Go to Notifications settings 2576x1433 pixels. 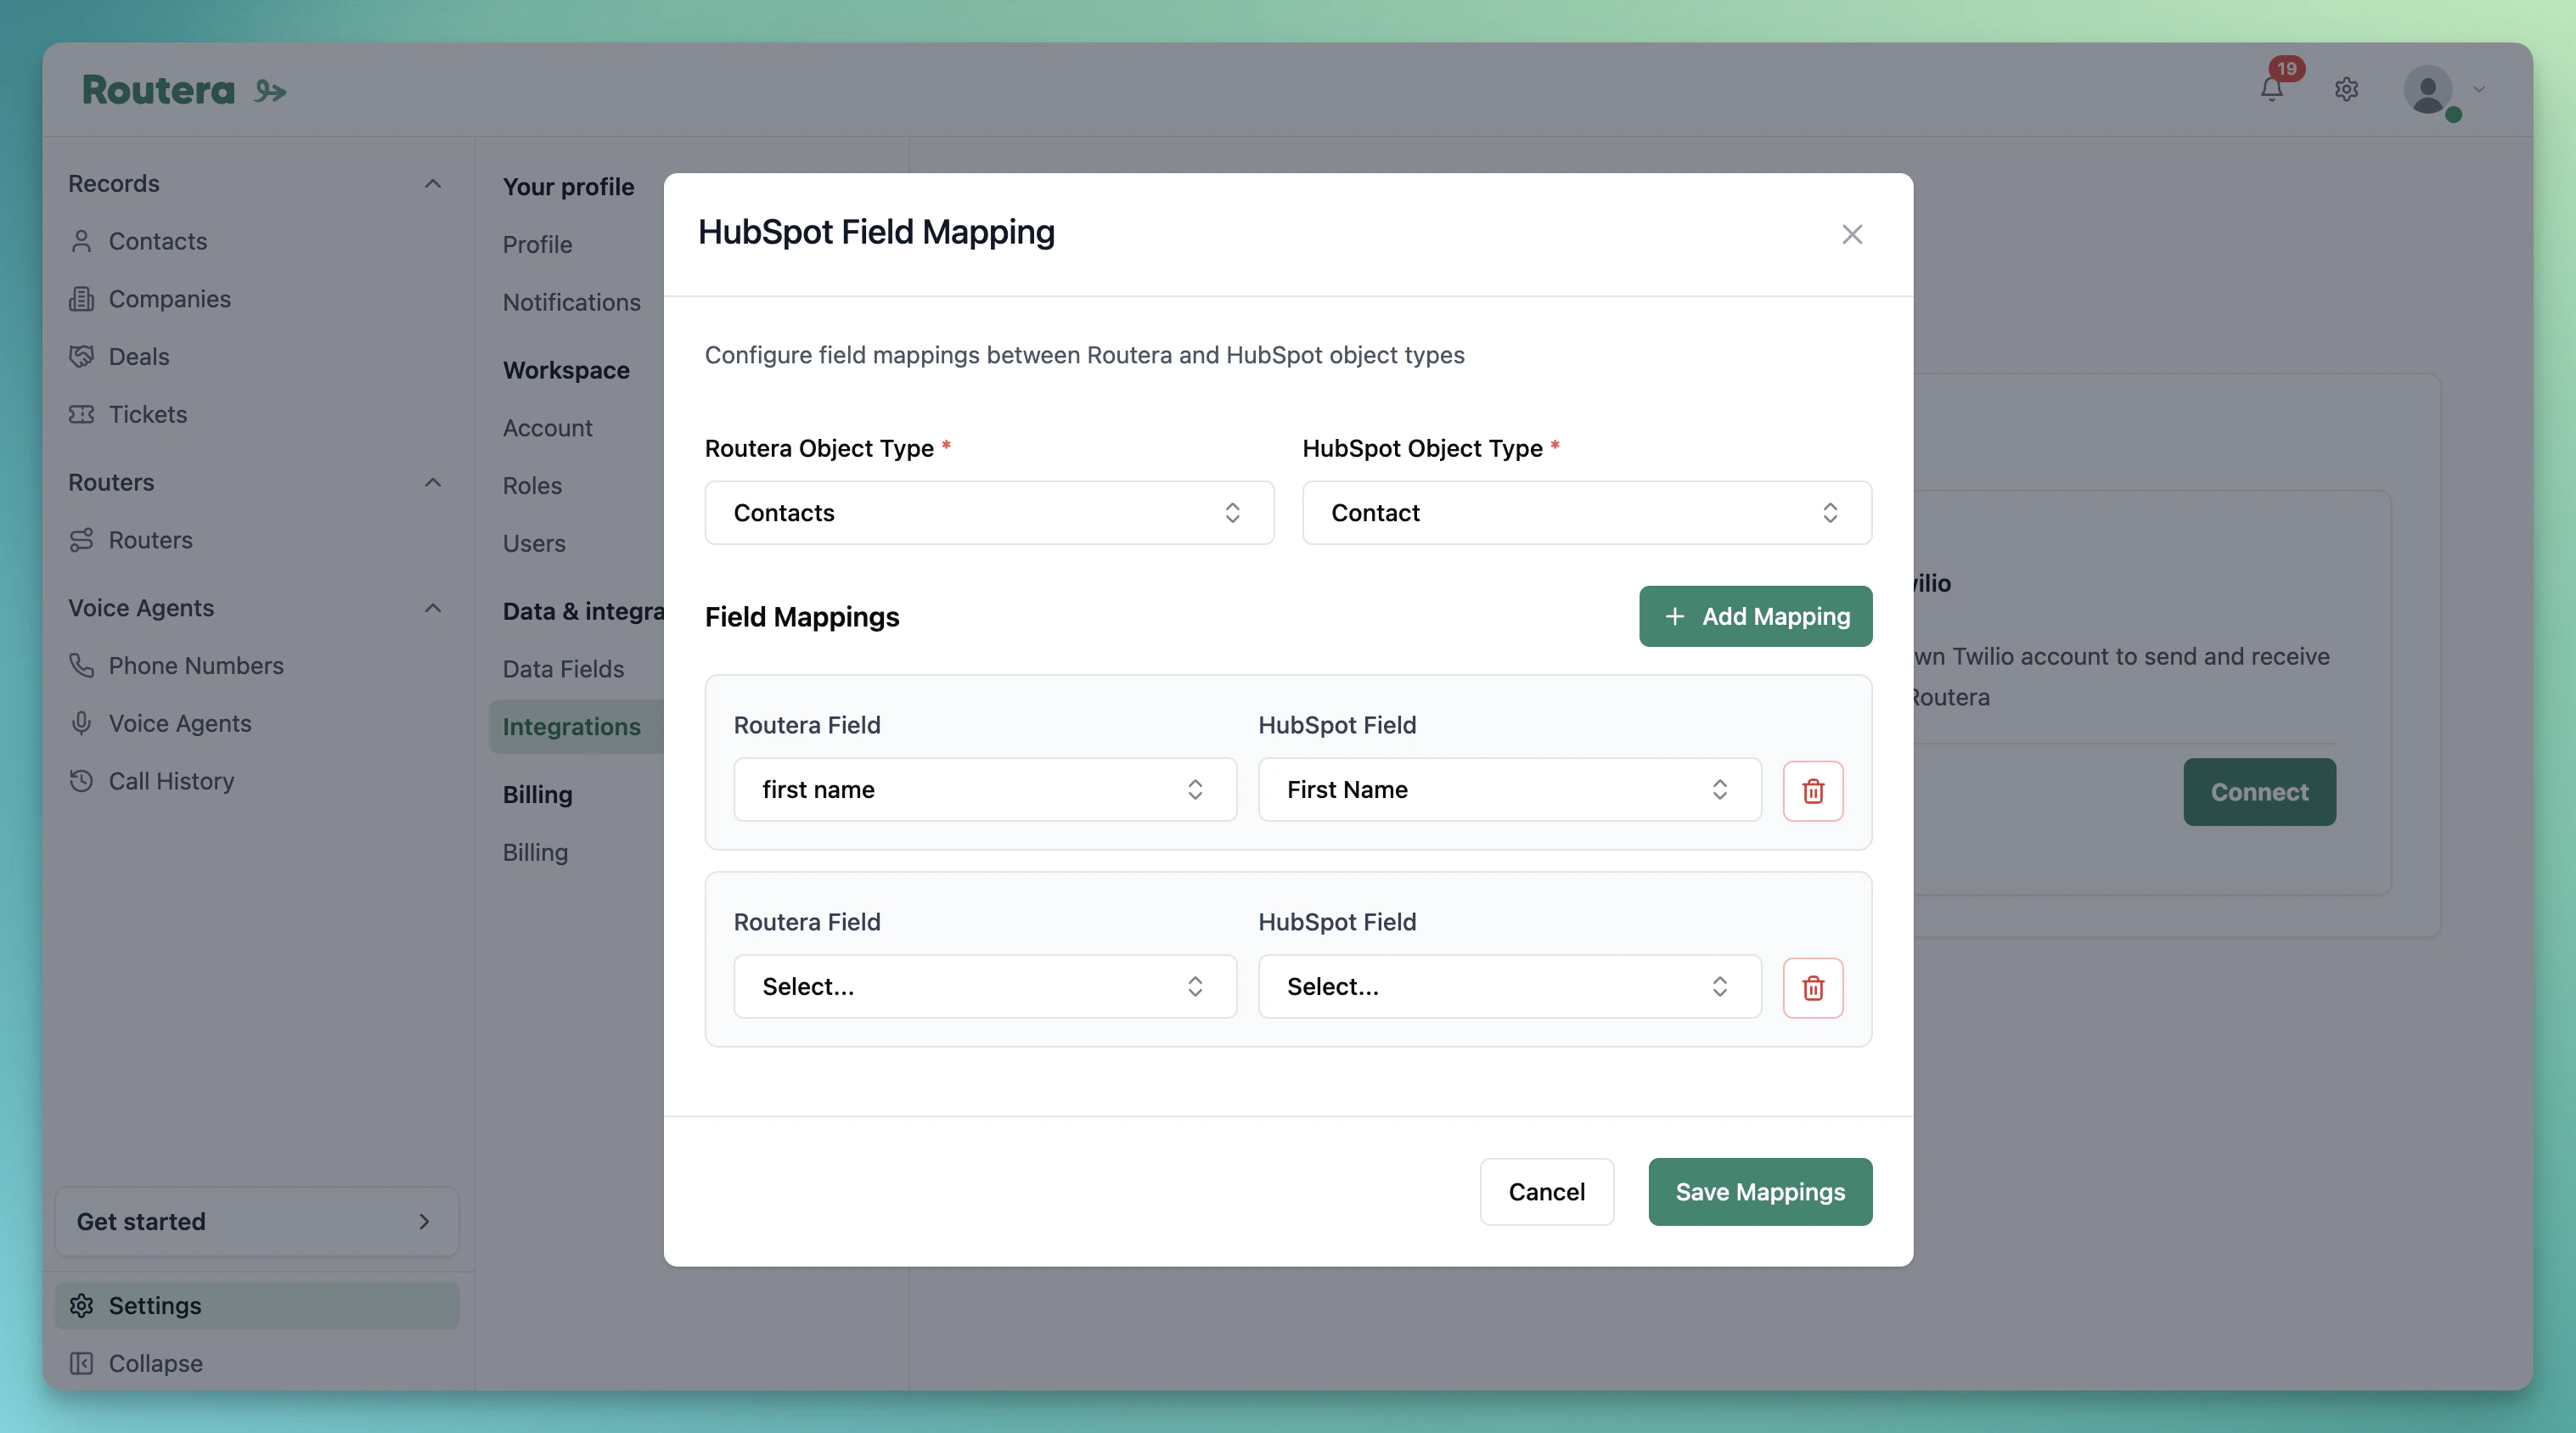click(571, 302)
